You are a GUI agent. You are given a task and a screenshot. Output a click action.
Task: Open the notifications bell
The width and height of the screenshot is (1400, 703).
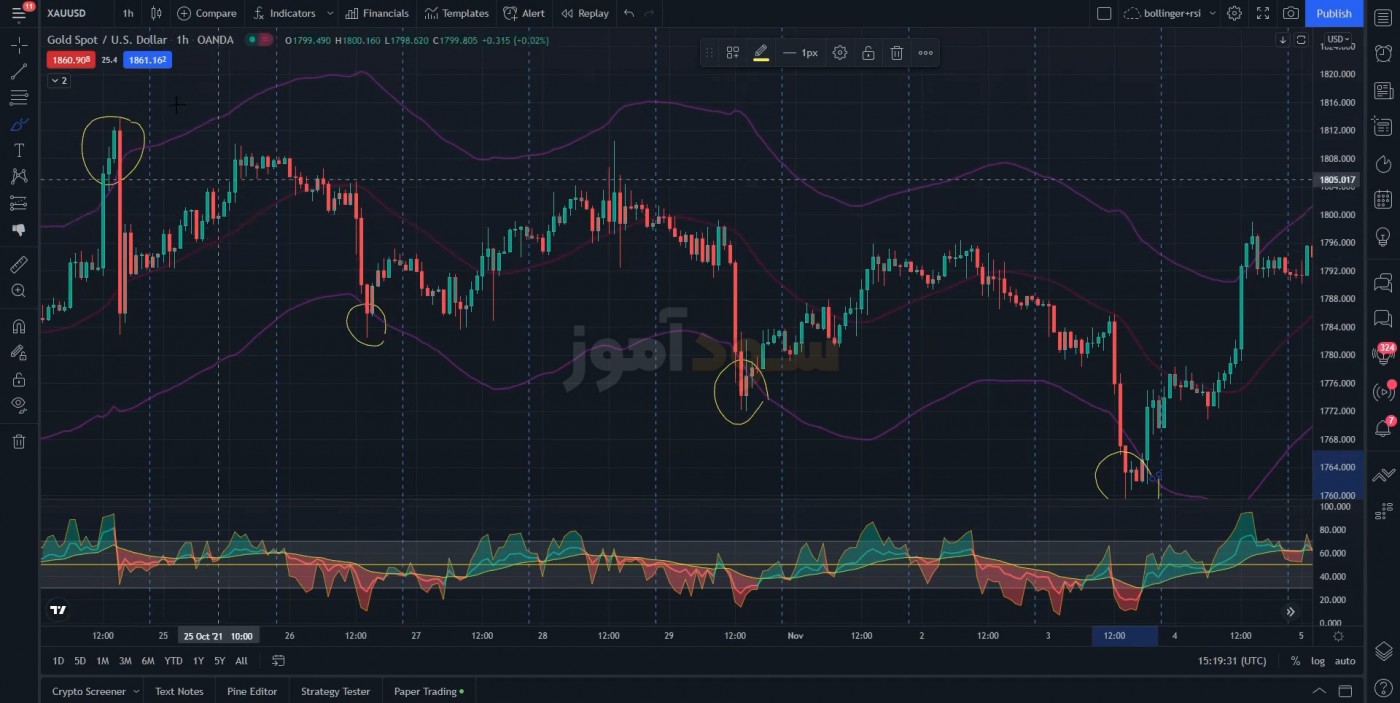coord(1383,428)
